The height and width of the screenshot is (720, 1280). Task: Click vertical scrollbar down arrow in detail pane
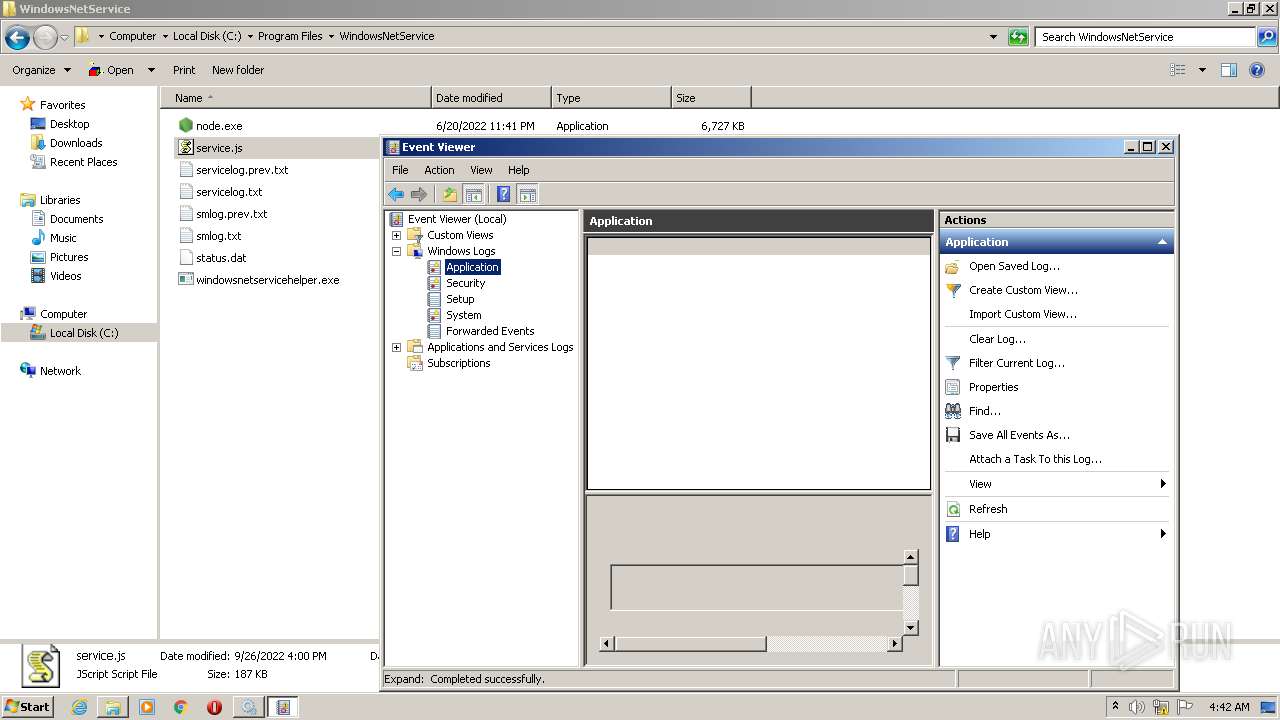(x=910, y=628)
